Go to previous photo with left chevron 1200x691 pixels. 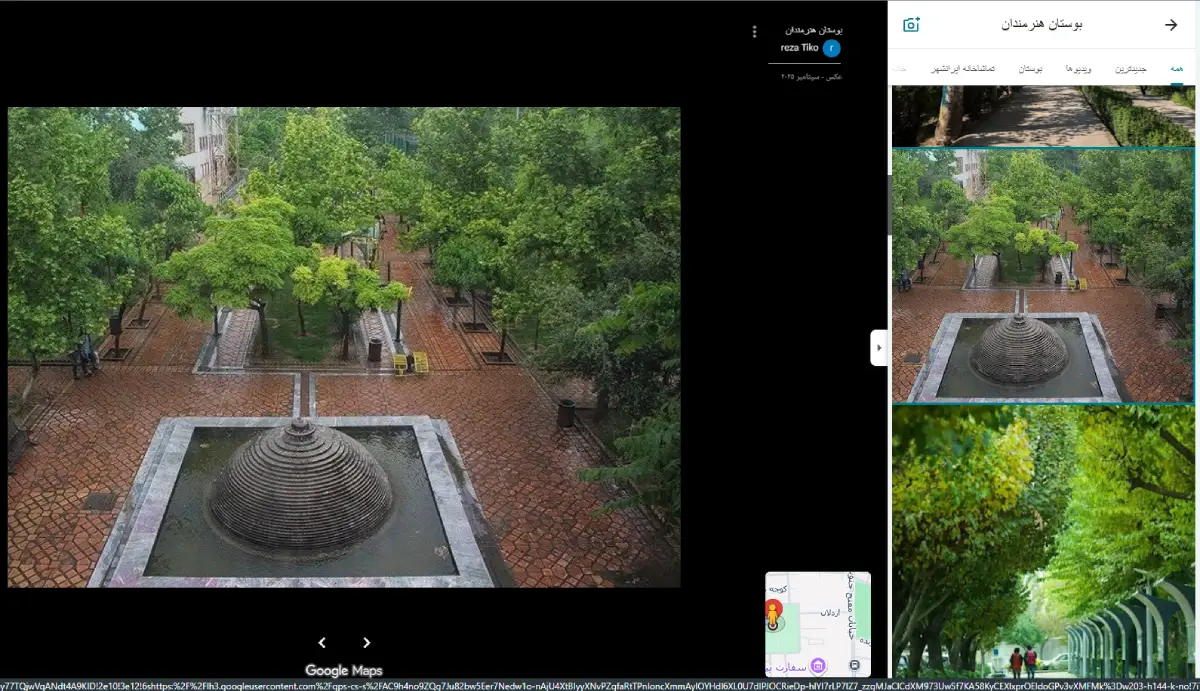tap(321, 643)
